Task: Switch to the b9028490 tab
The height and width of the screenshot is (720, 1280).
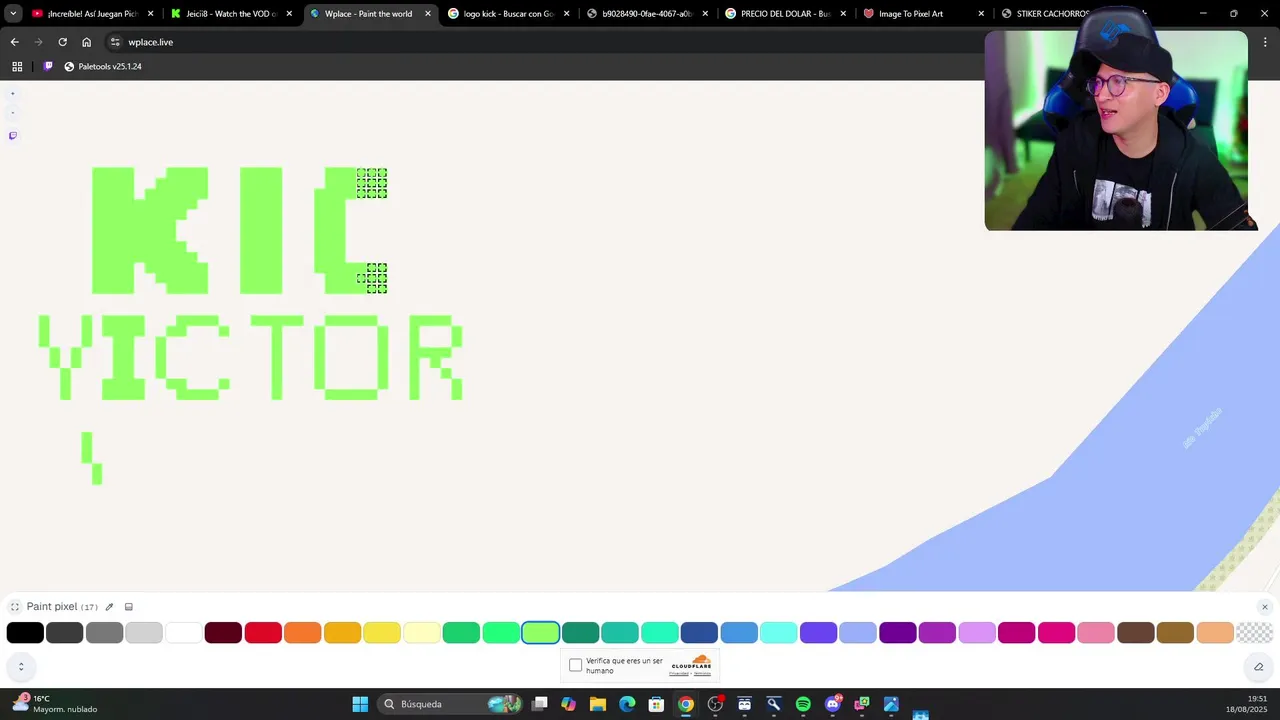Action: [x=646, y=14]
